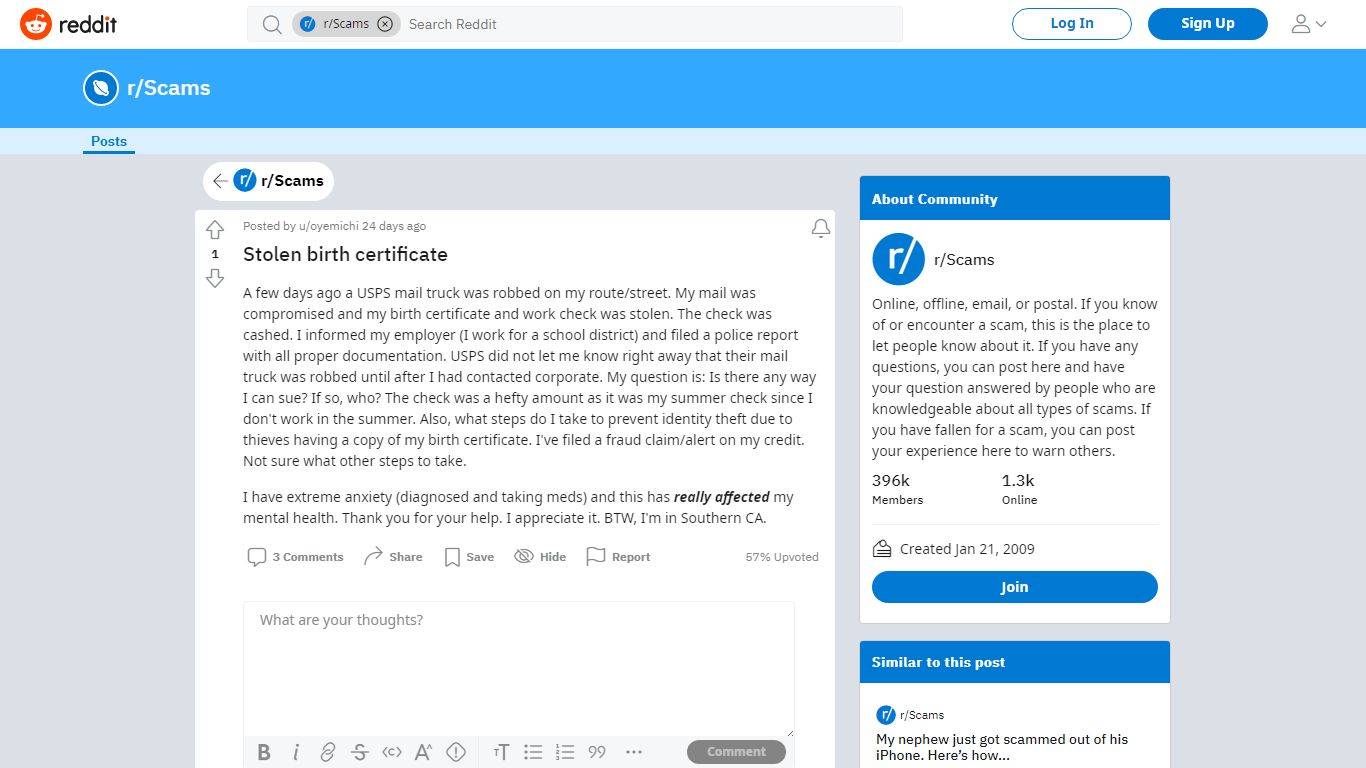Hide this post

(x=540, y=557)
